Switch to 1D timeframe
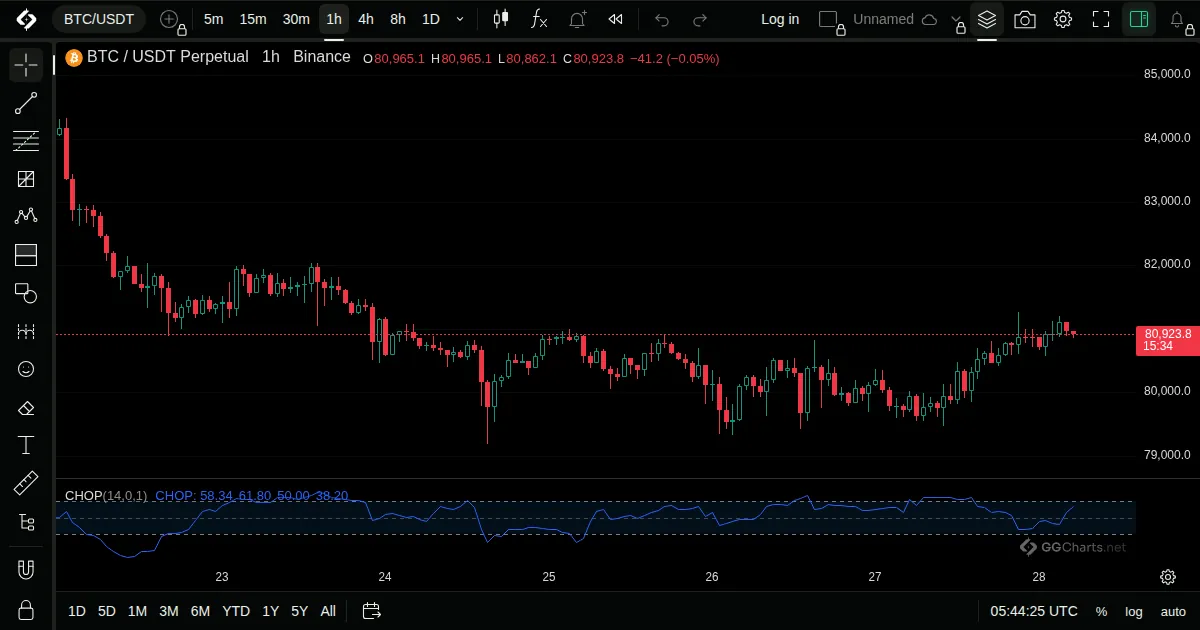The image size is (1200, 630). (x=430, y=19)
